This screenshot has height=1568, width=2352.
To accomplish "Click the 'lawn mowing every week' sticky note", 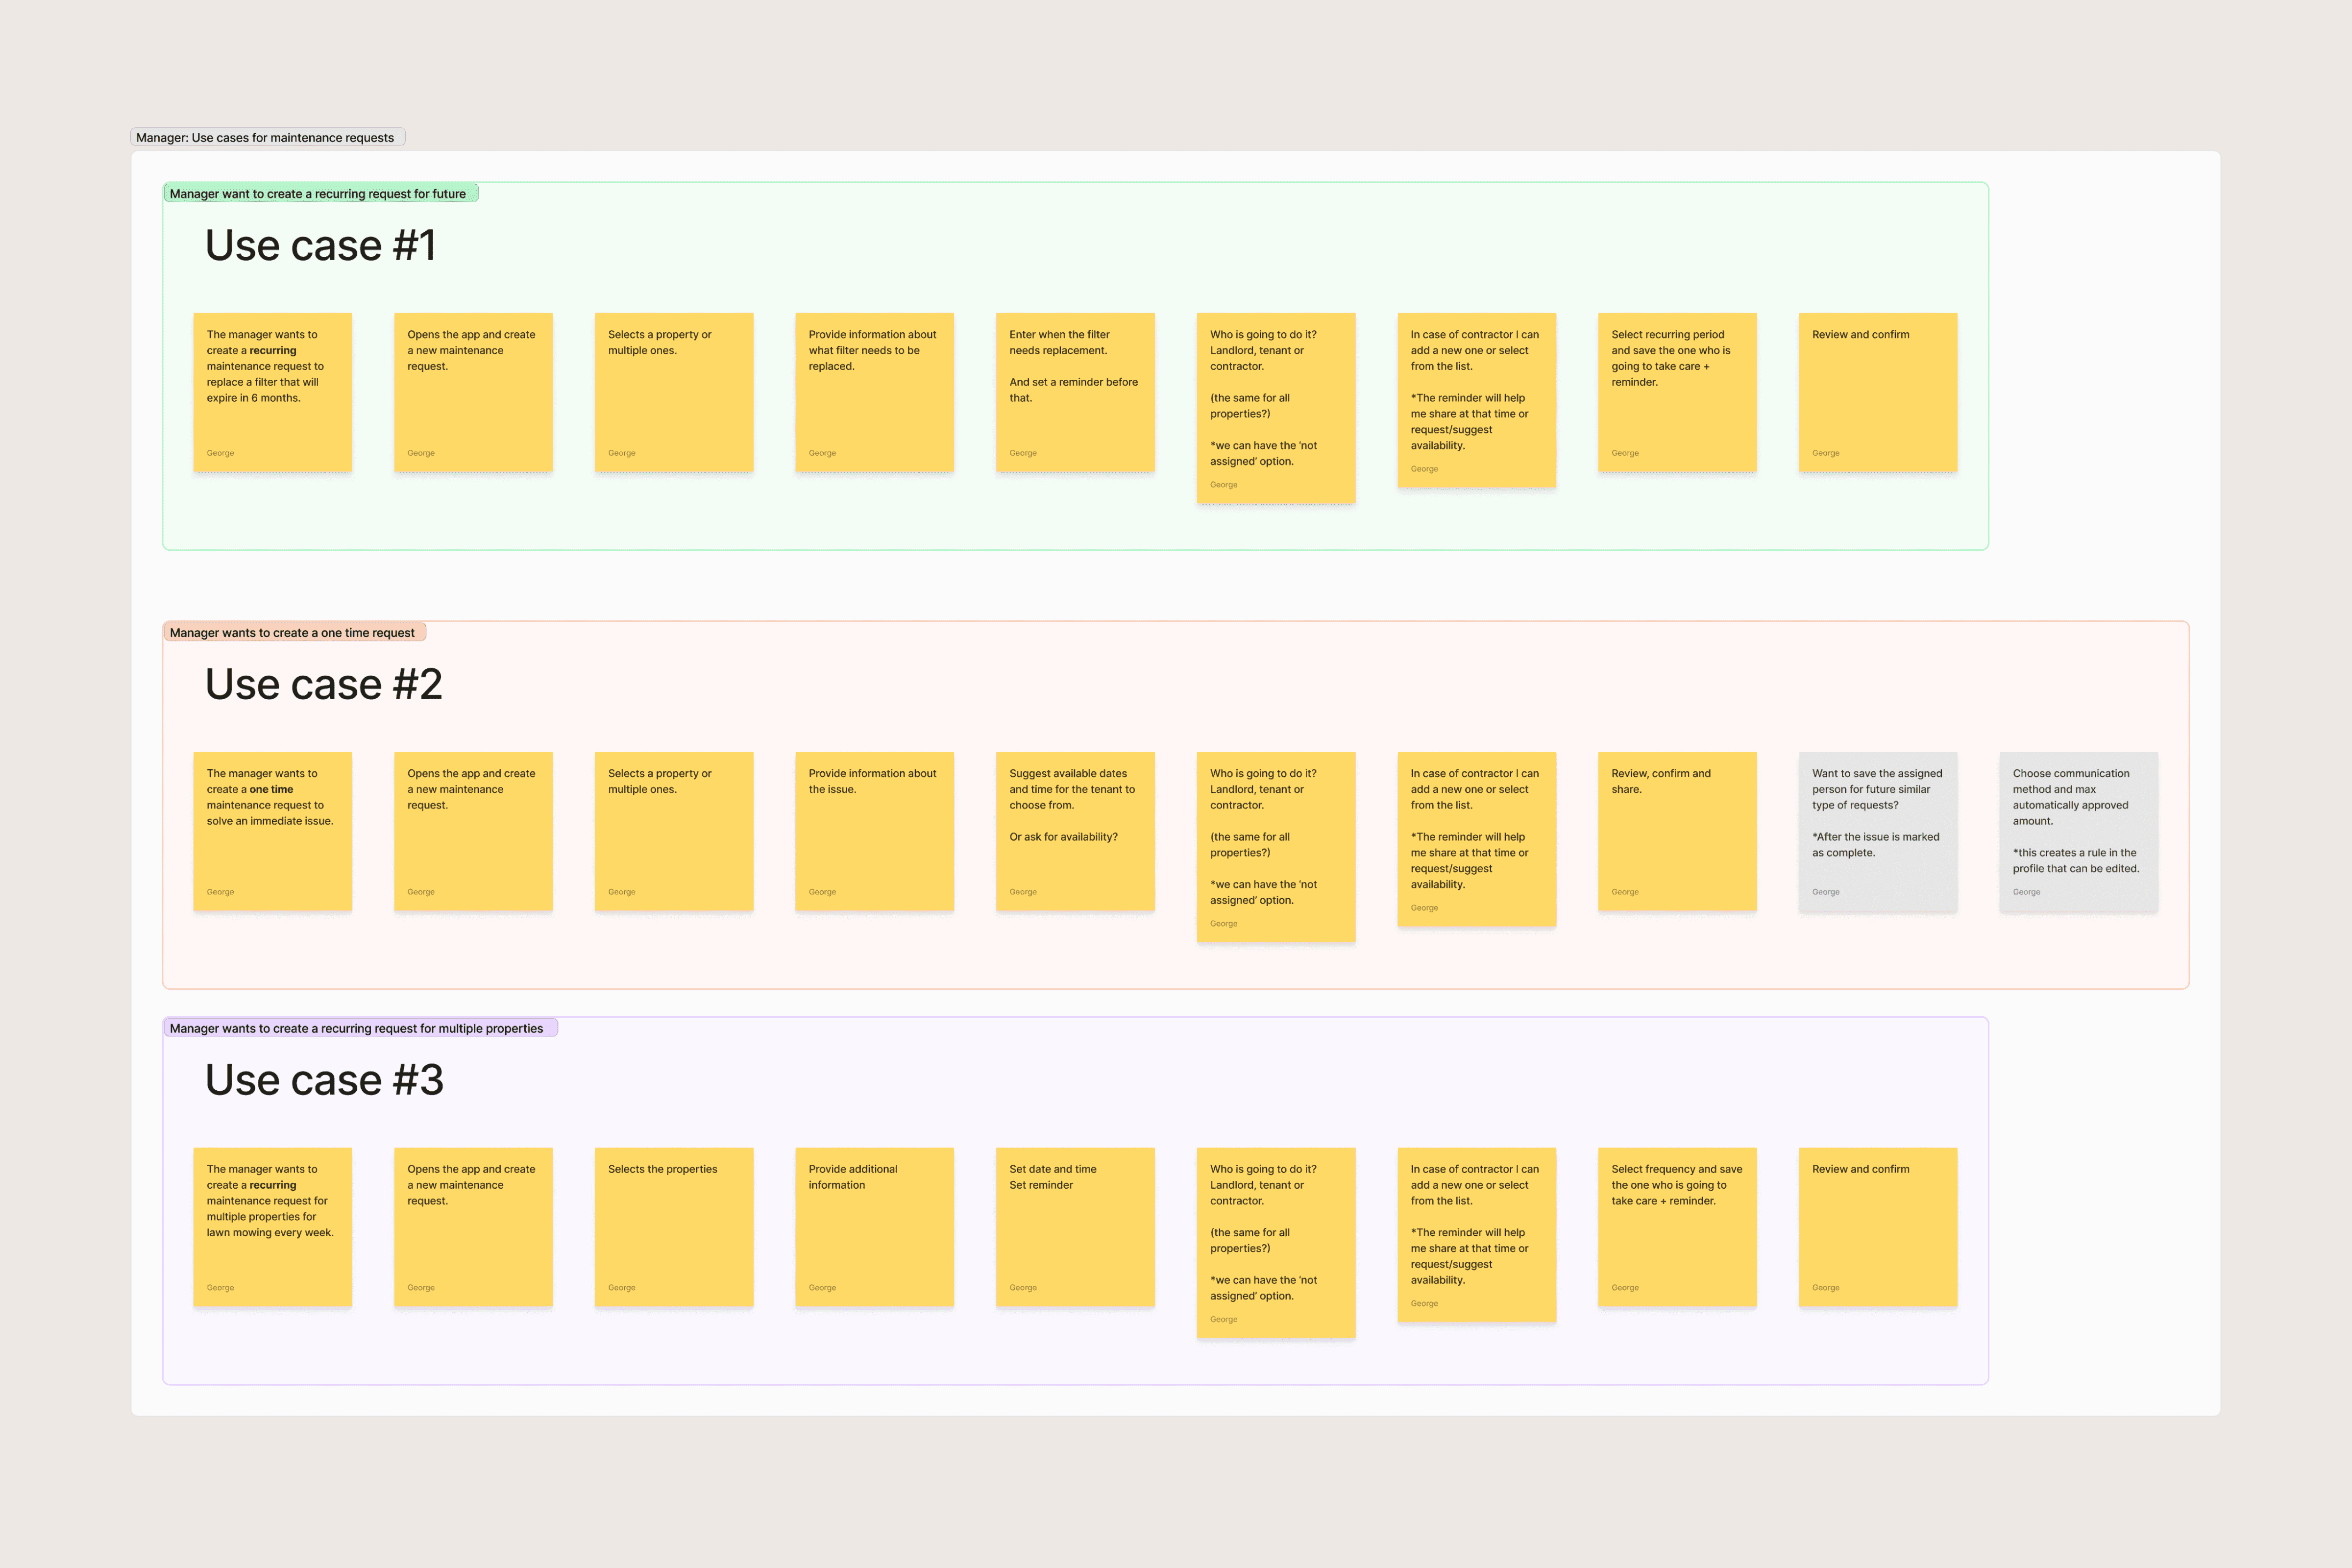I will (272, 1226).
